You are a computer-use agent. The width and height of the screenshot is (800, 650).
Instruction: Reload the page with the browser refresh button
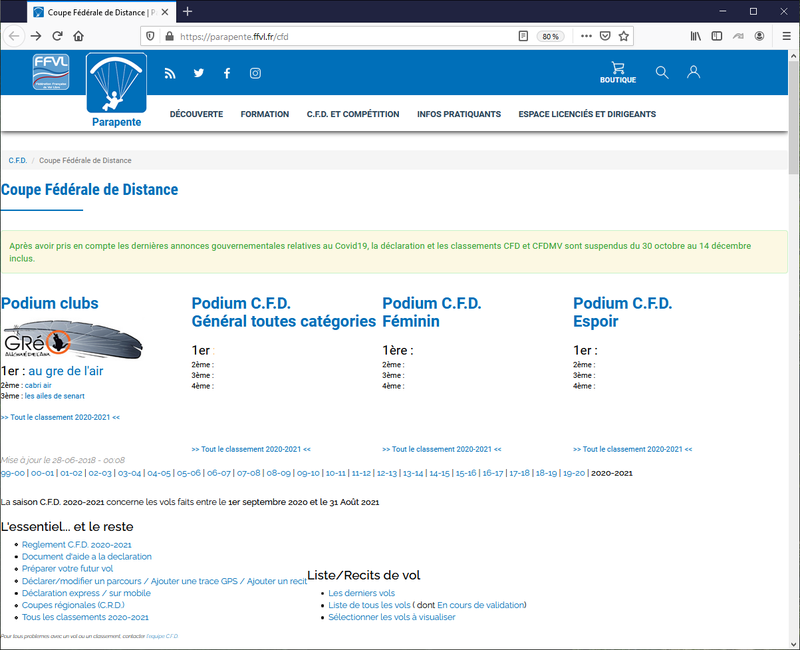(x=57, y=36)
